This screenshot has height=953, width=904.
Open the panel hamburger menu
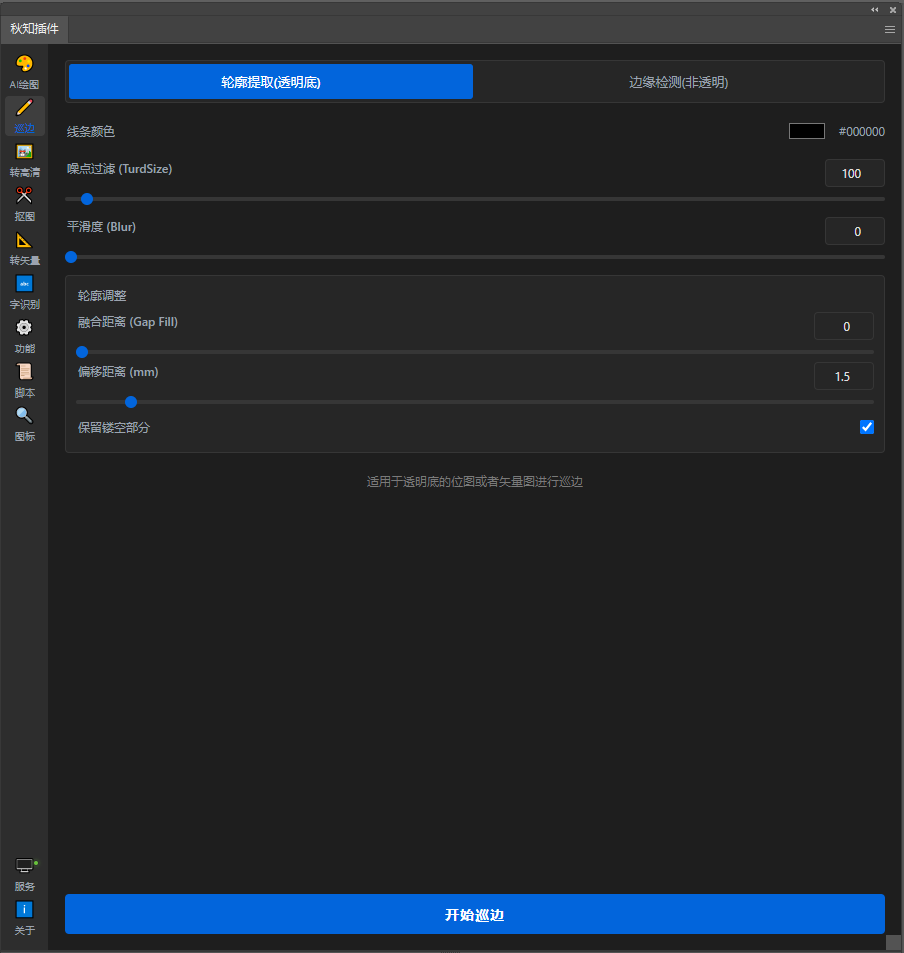[x=889, y=30]
